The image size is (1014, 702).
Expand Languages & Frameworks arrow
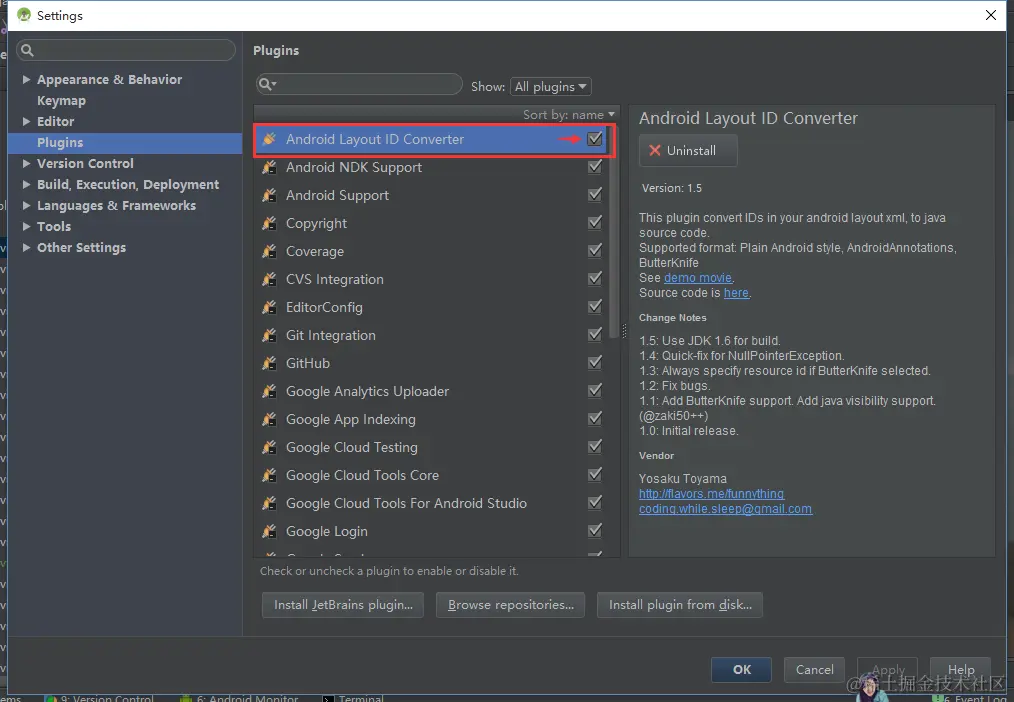point(26,205)
